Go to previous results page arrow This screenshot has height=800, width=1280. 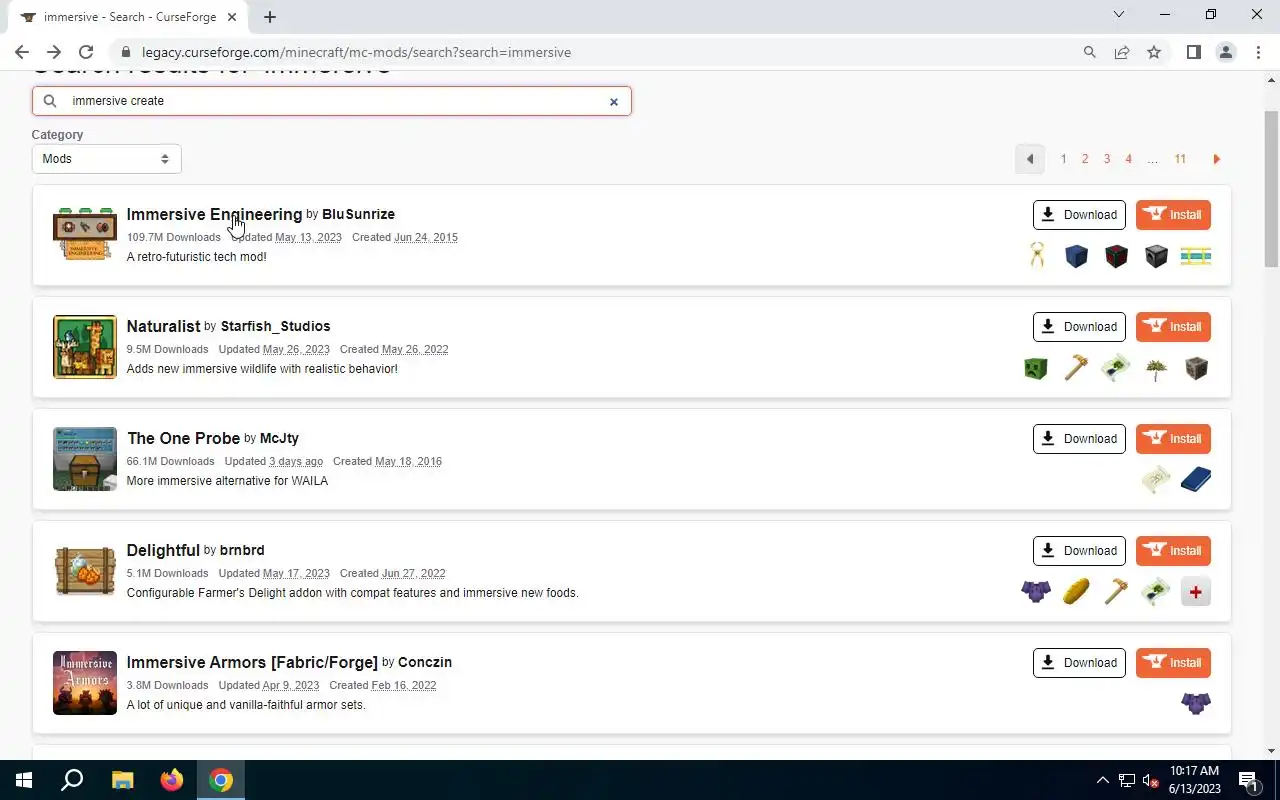(x=1029, y=159)
